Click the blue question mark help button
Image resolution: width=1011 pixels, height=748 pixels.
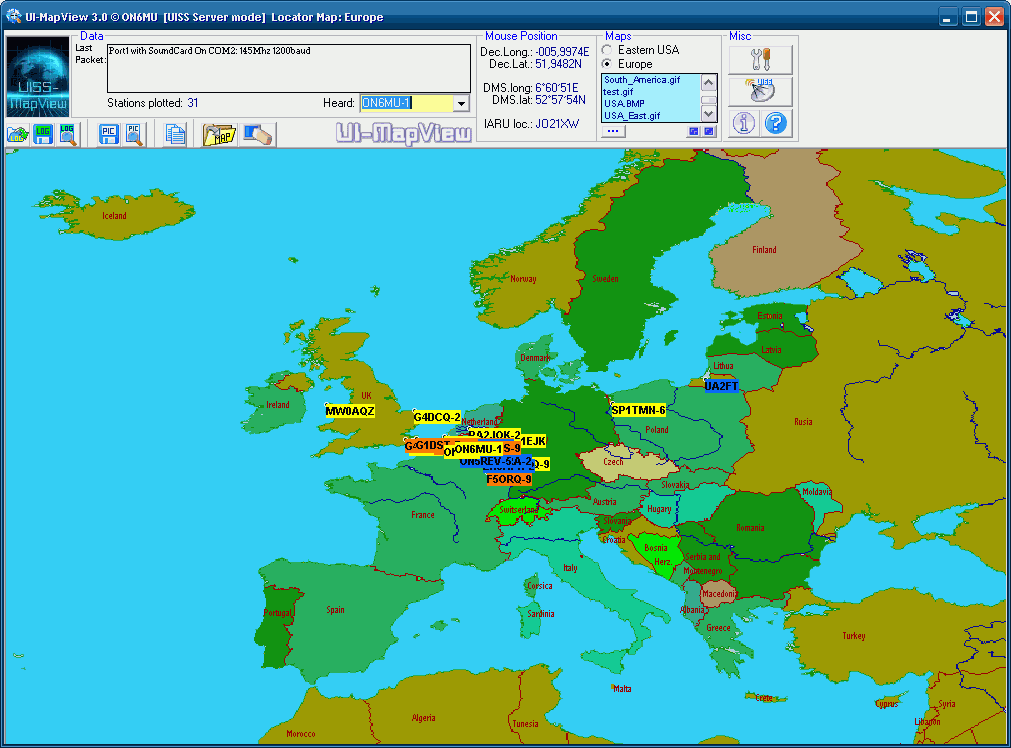click(x=777, y=123)
